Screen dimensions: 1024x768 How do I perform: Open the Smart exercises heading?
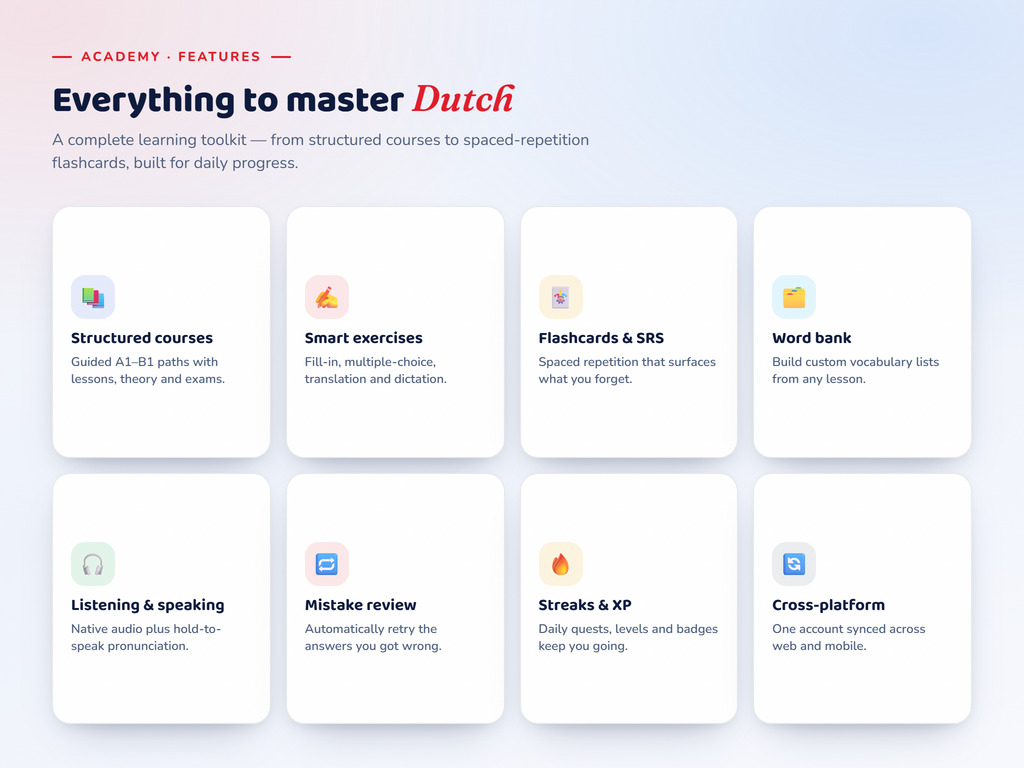click(x=363, y=338)
